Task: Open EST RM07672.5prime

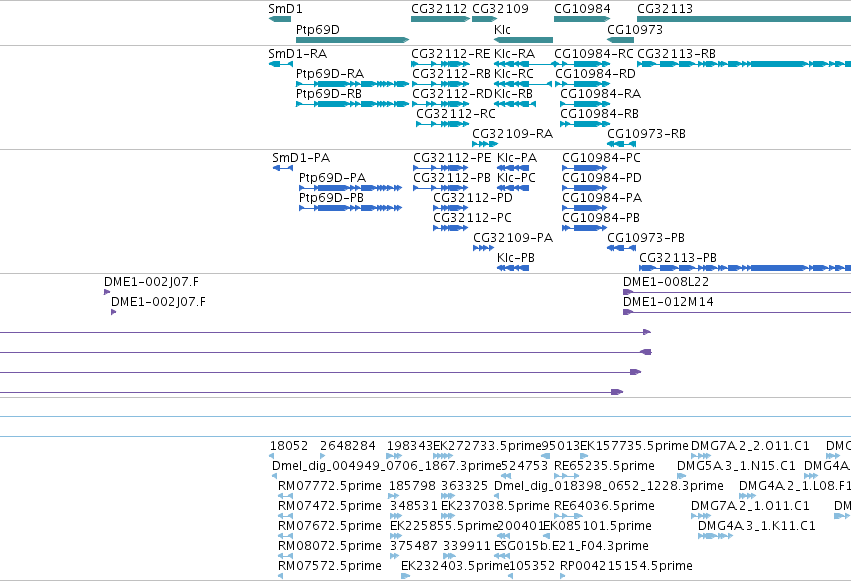Action: coord(285,536)
